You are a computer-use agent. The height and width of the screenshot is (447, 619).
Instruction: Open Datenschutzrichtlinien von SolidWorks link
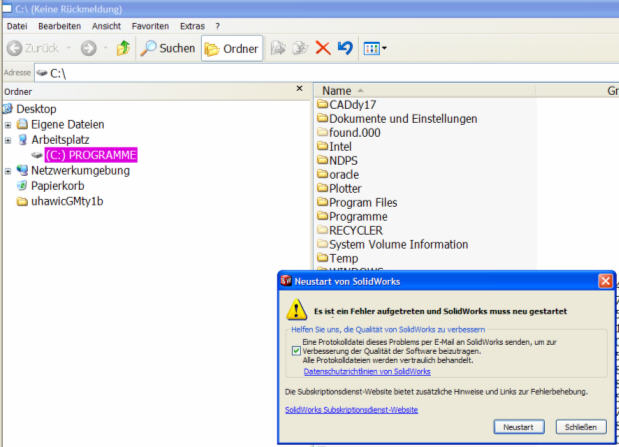tap(367, 372)
